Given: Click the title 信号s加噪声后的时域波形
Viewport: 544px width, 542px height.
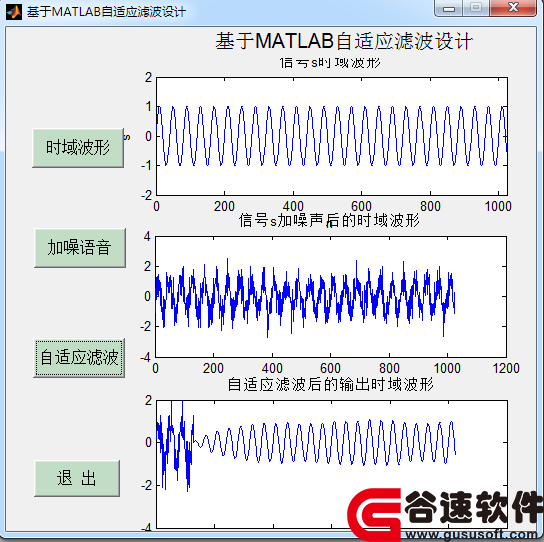Looking at the screenshot, I should pos(329,221).
